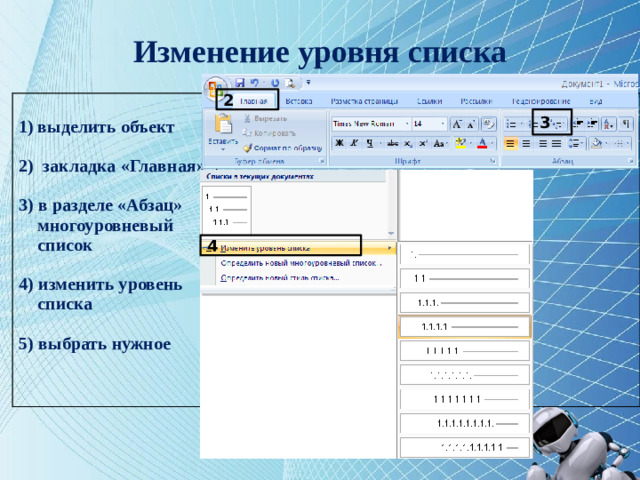Toggle bold Ж formatting
This screenshot has height=480, width=640.
pyautogui.click(x=340, y=143)
